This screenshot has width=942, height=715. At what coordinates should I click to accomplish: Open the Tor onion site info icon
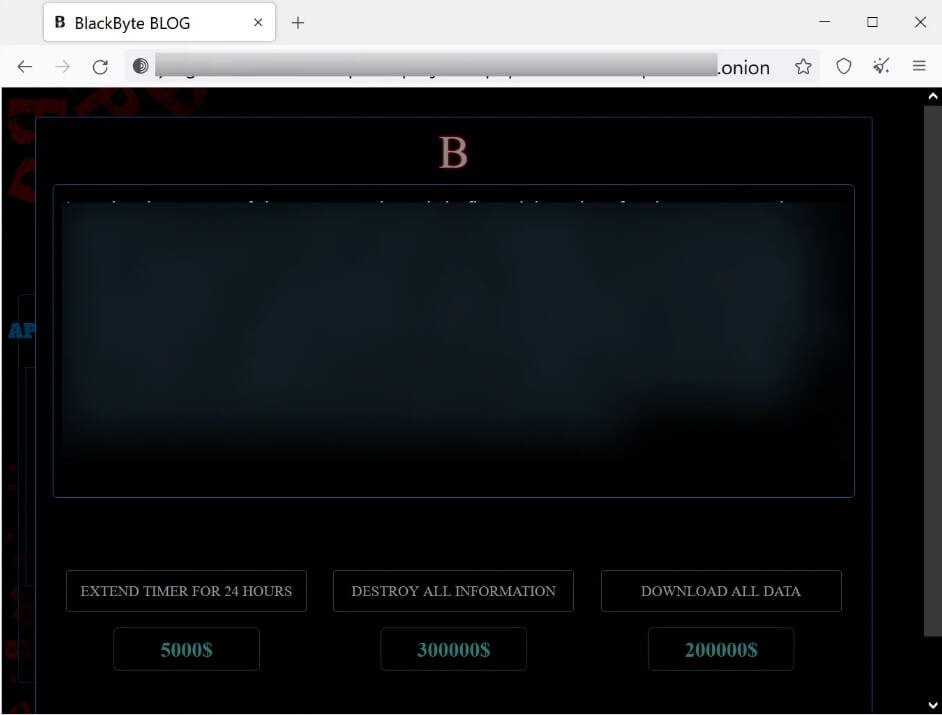(x=141, y=66)
